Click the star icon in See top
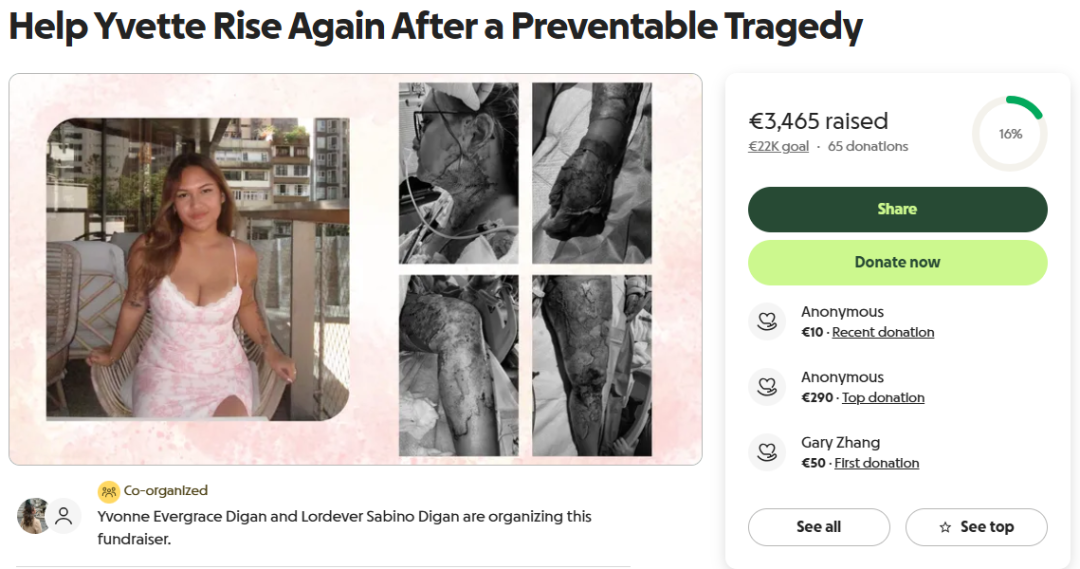 945,527
